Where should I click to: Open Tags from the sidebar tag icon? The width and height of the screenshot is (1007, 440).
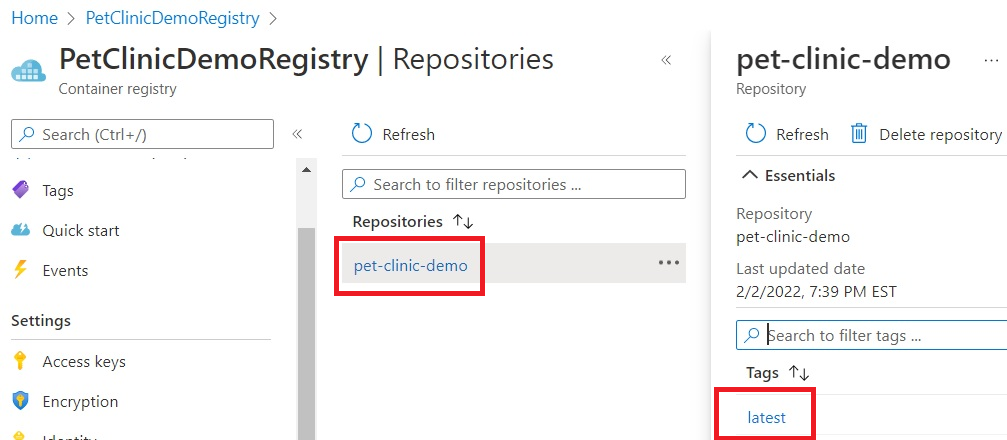pyautogui.click(x=21, y=190)
